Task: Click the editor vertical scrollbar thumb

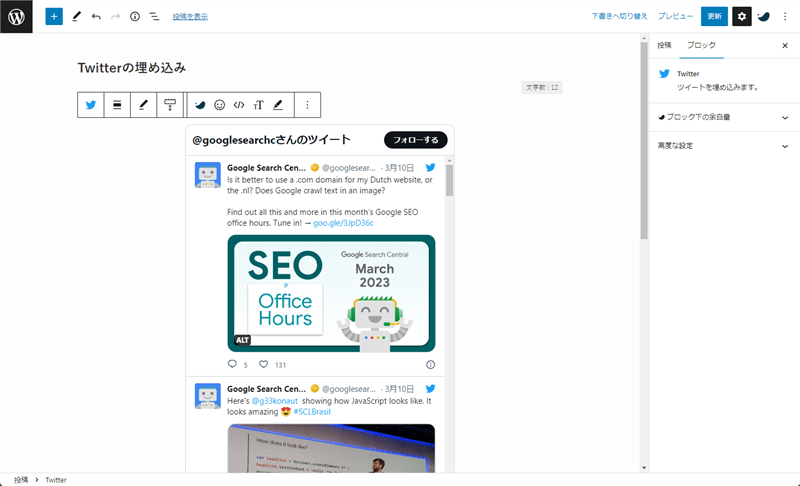Action: tap(644, 140)
